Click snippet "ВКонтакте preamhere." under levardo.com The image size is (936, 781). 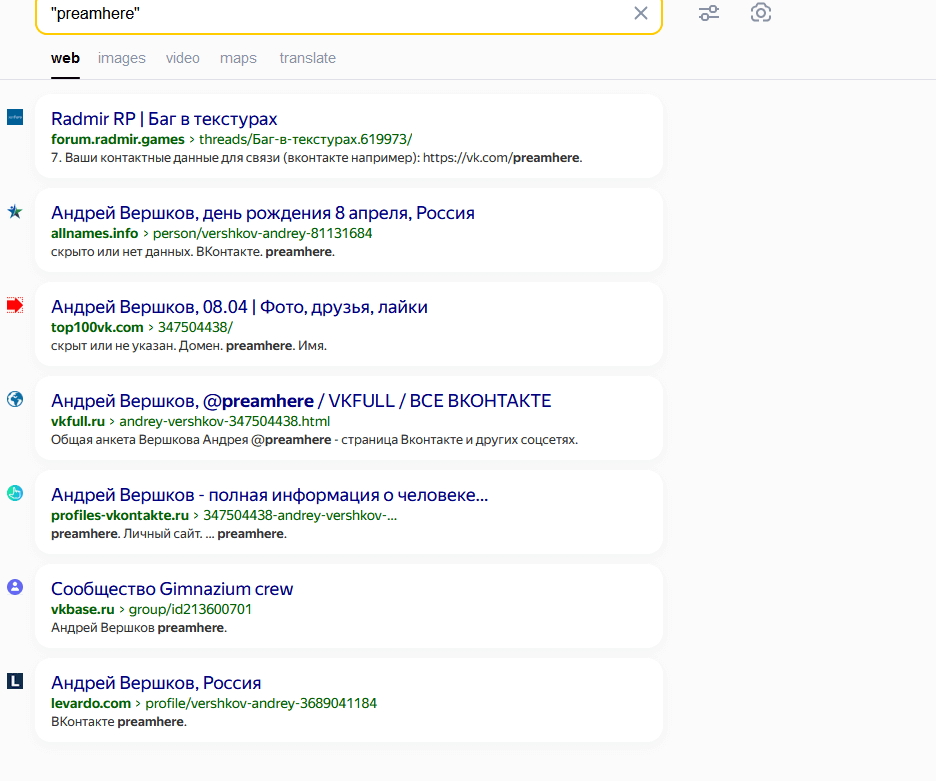[x=119, y=722]
